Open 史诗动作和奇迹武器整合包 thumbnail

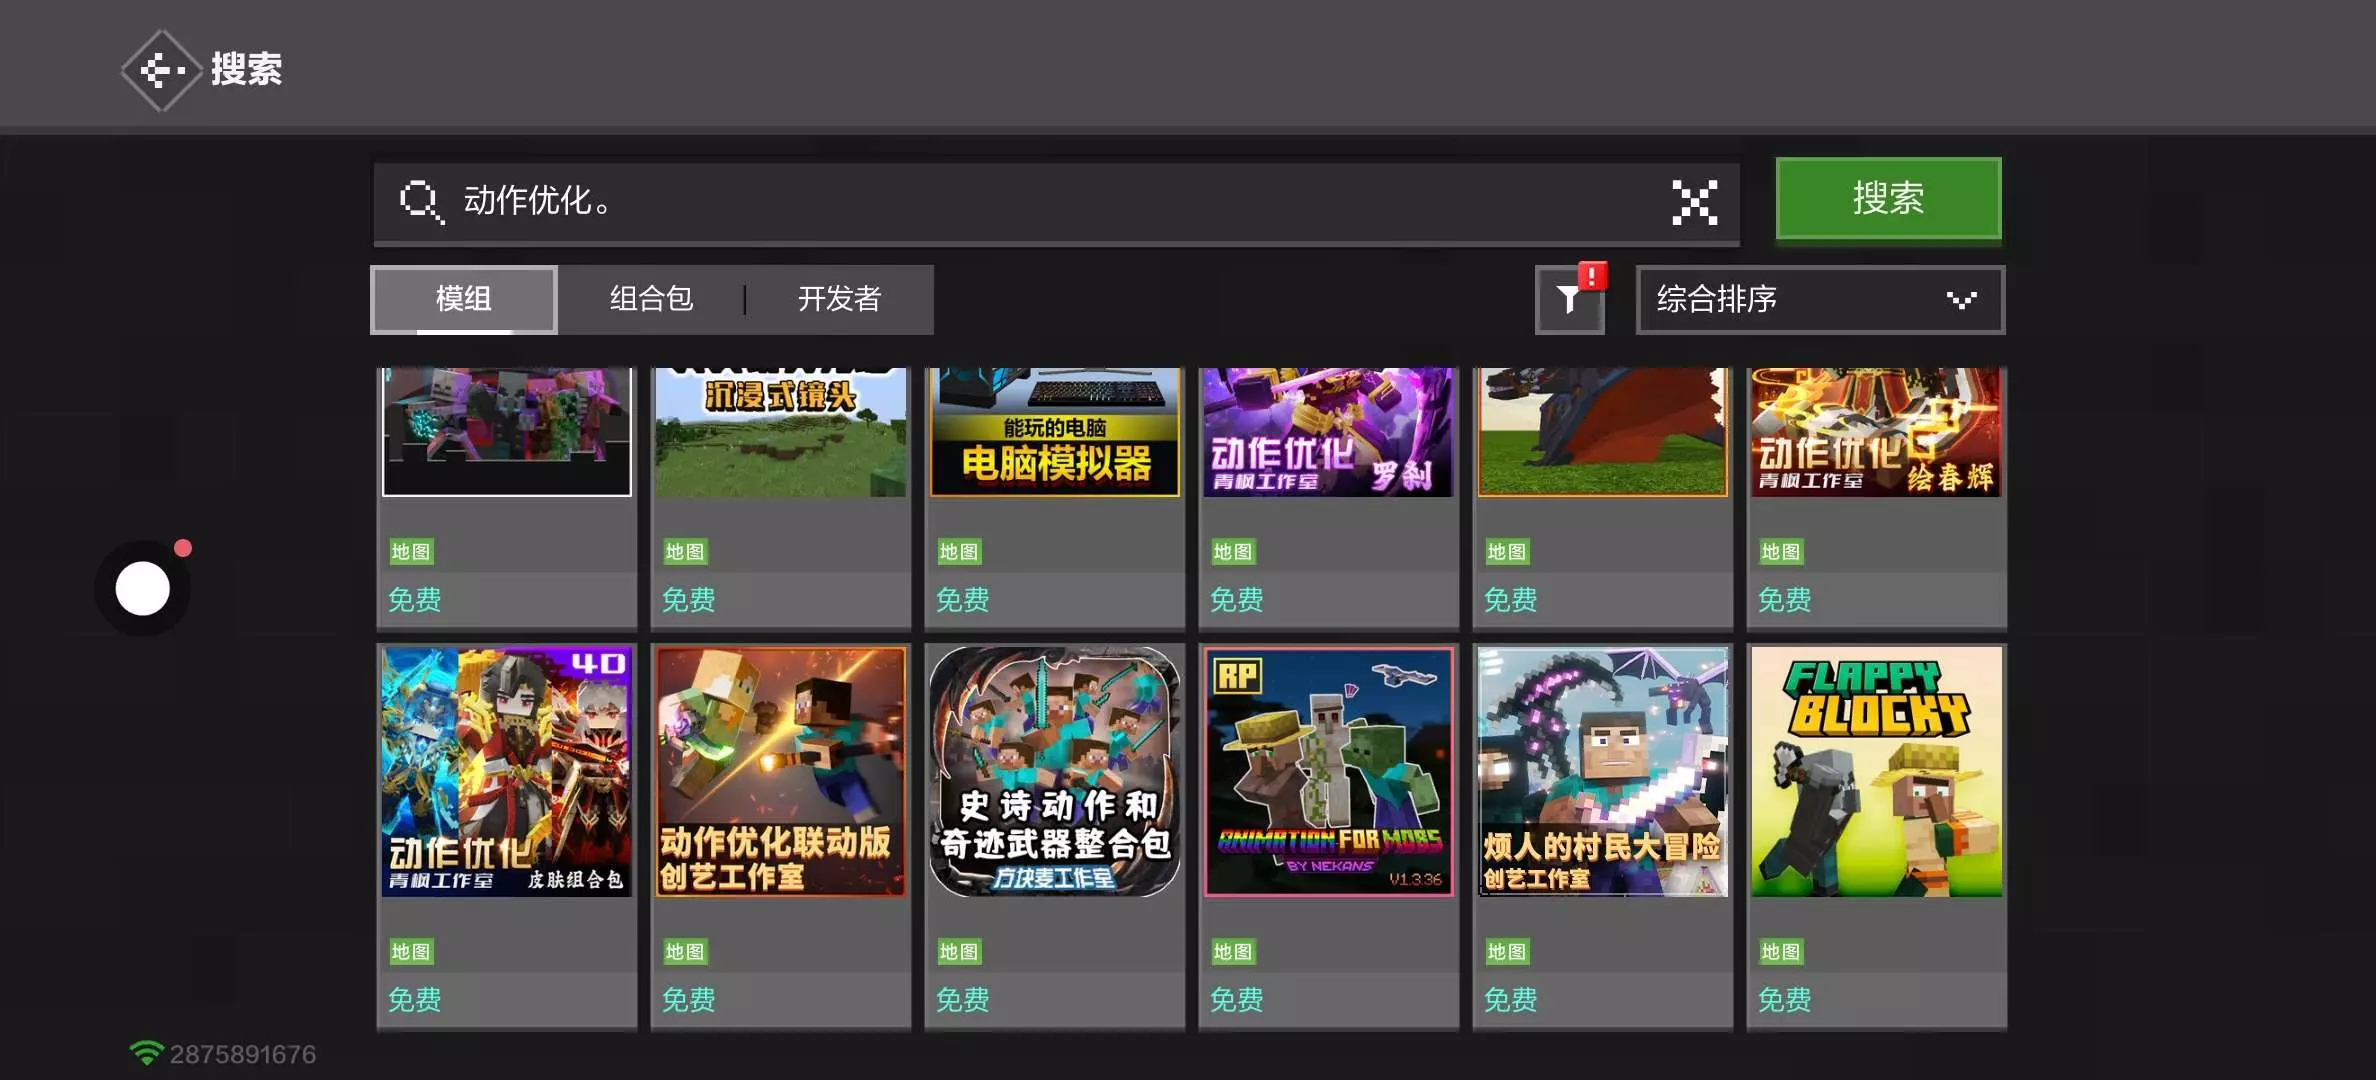[1054, 771]
